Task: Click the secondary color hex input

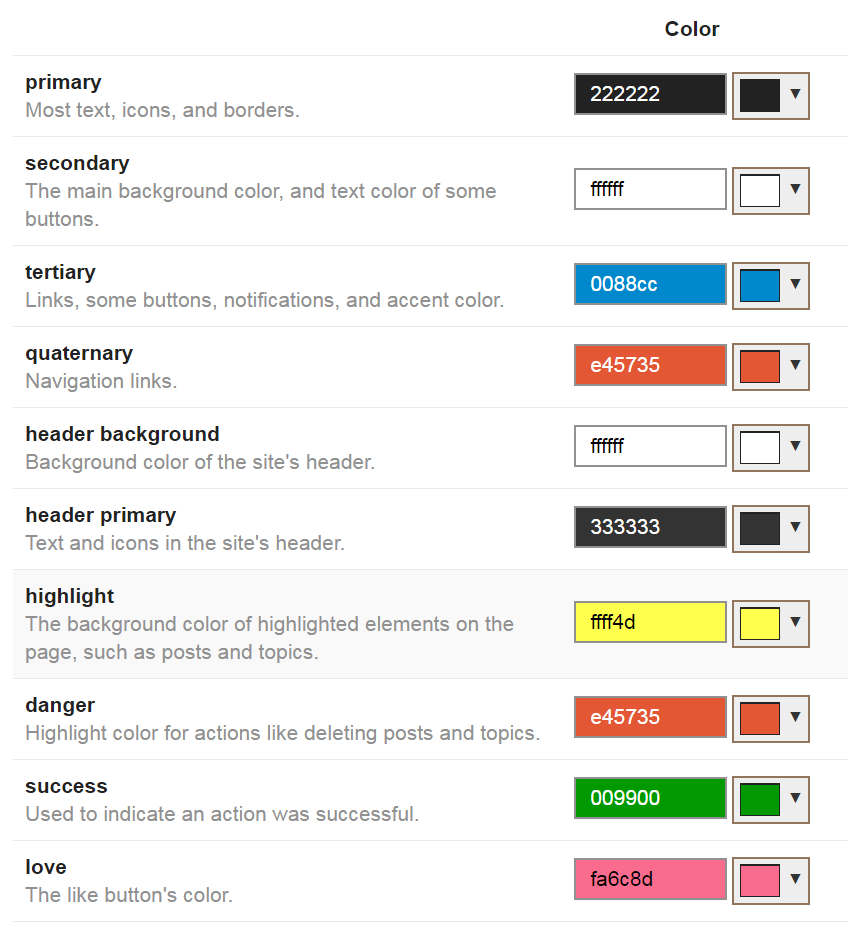Action: 650,190
